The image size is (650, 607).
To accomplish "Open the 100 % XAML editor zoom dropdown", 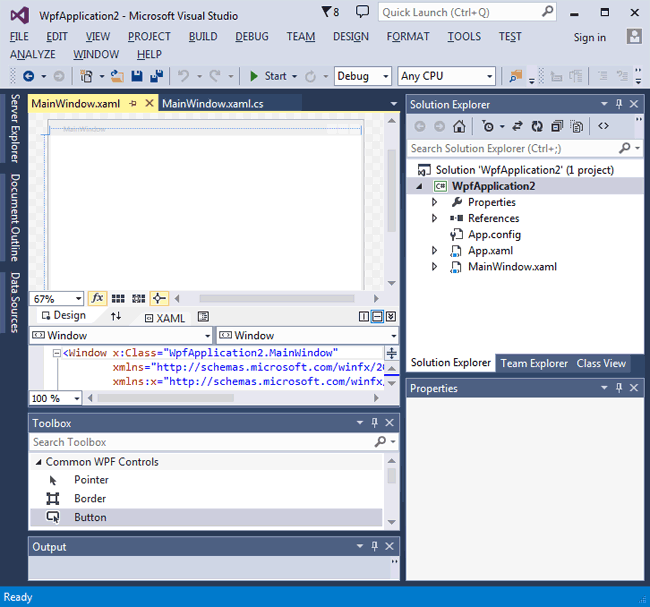I will 56,398.
